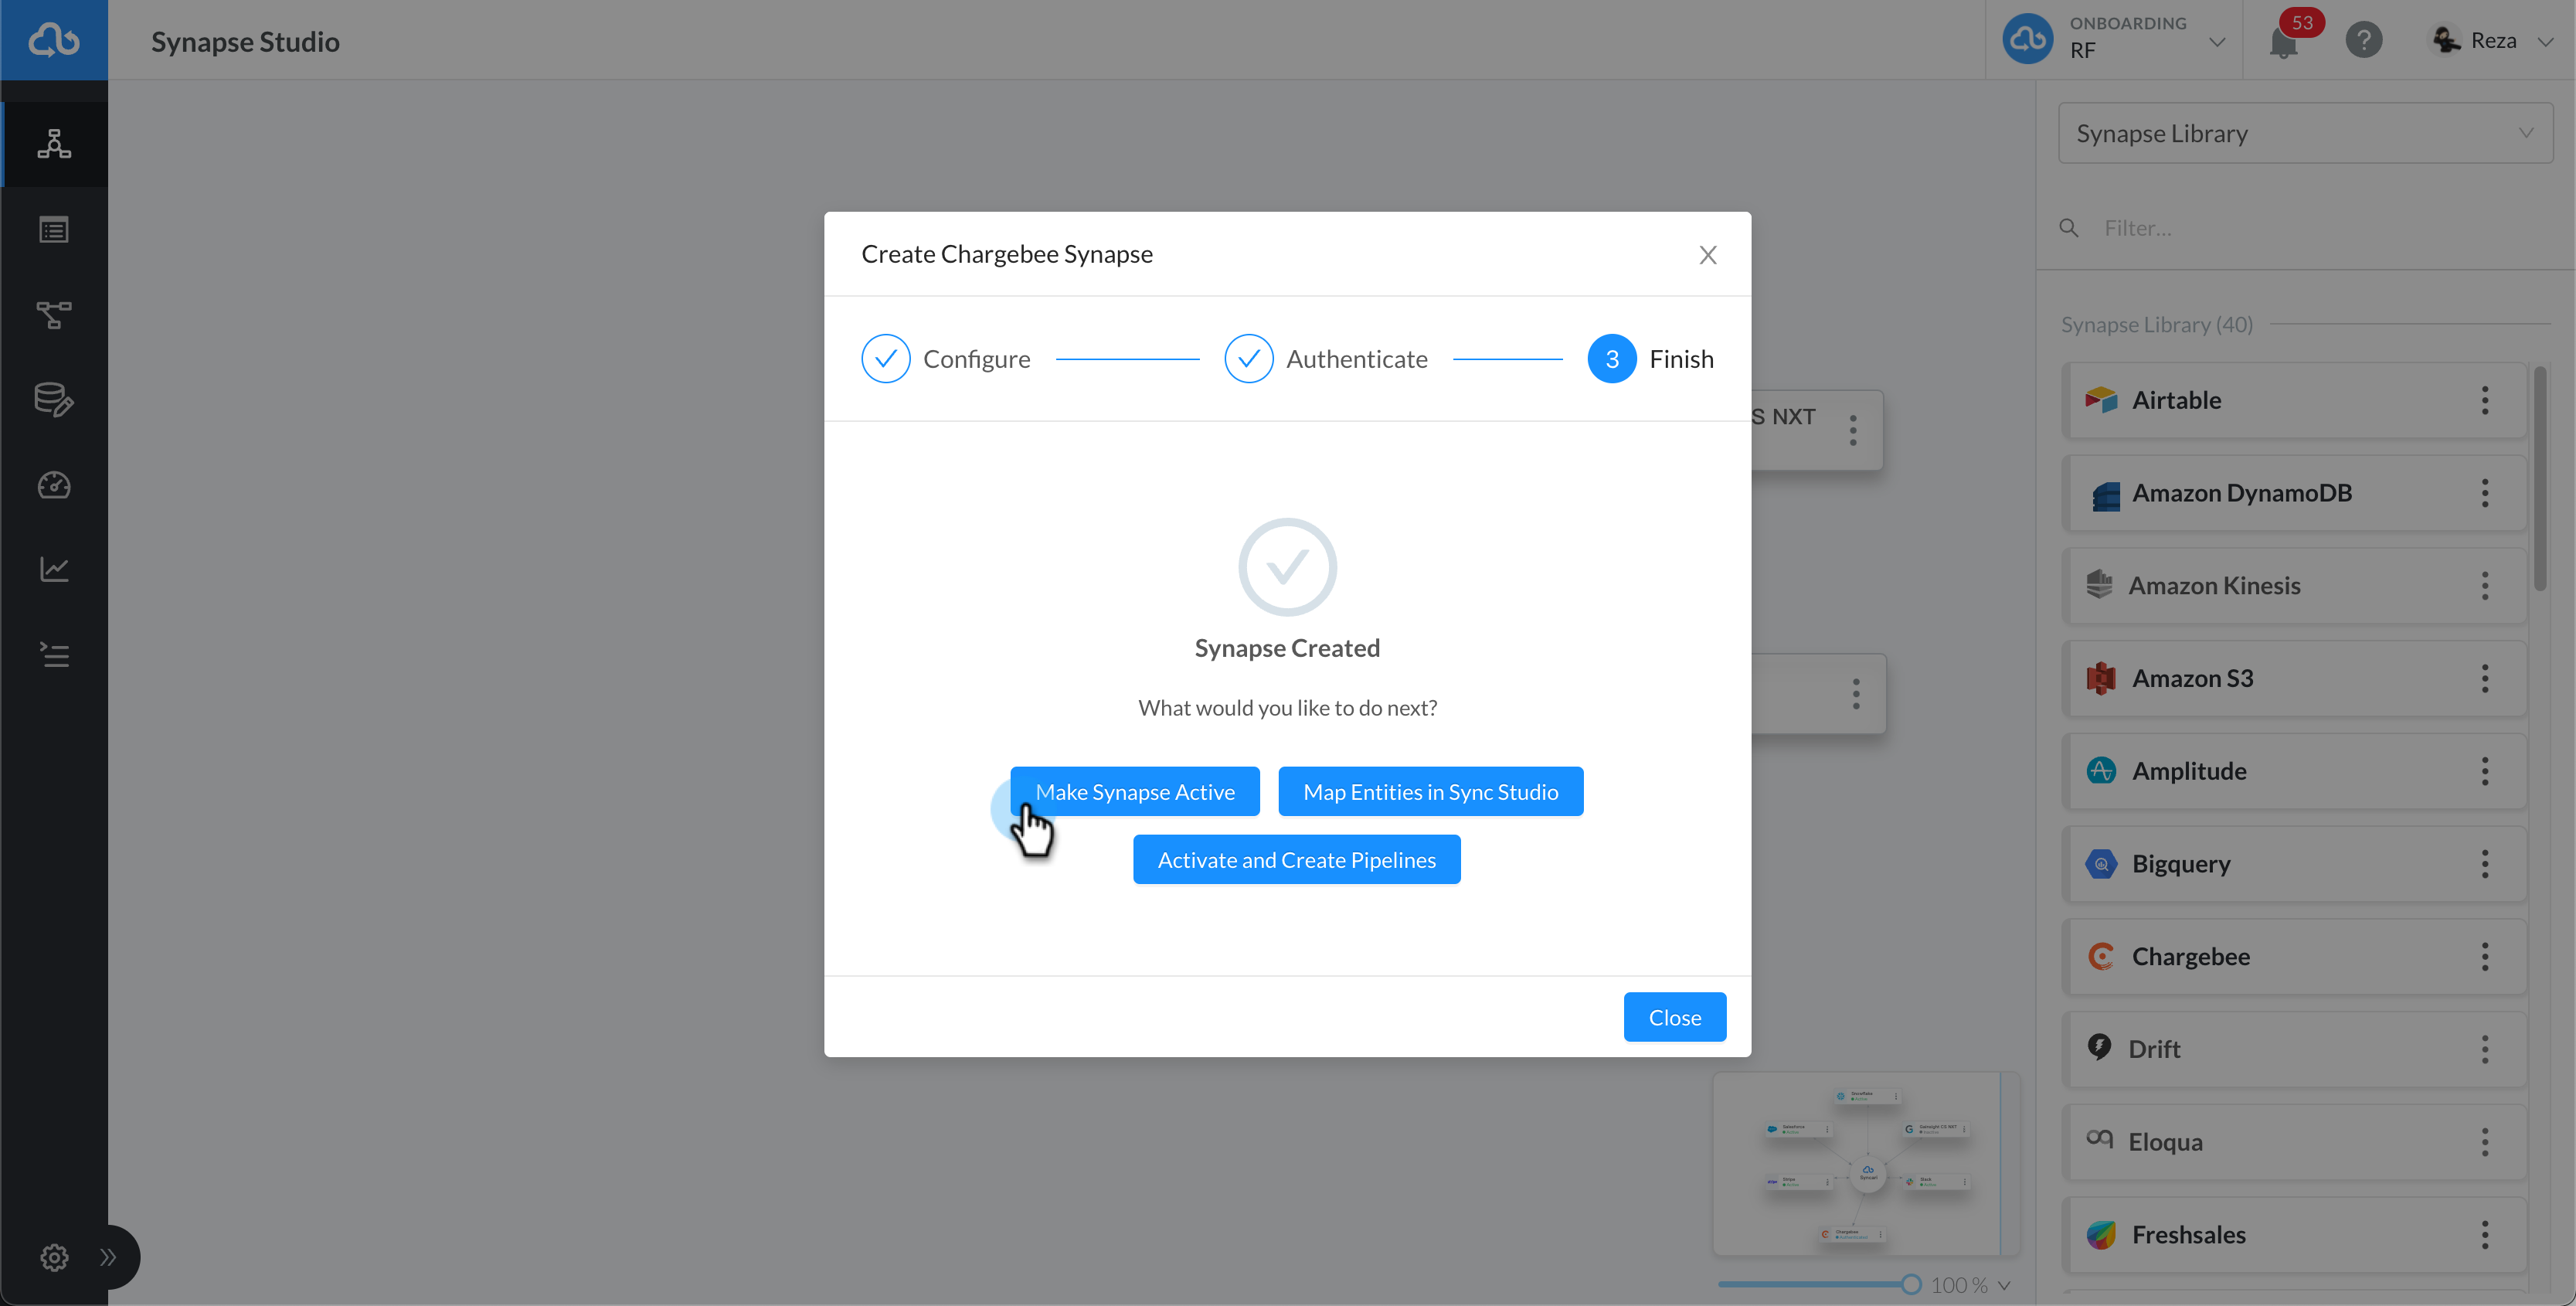The width and height of the screenshot is (2576, 1306).
Task: Click the search magnifier icon beside Filter
Action: [x=2069, y=228]
